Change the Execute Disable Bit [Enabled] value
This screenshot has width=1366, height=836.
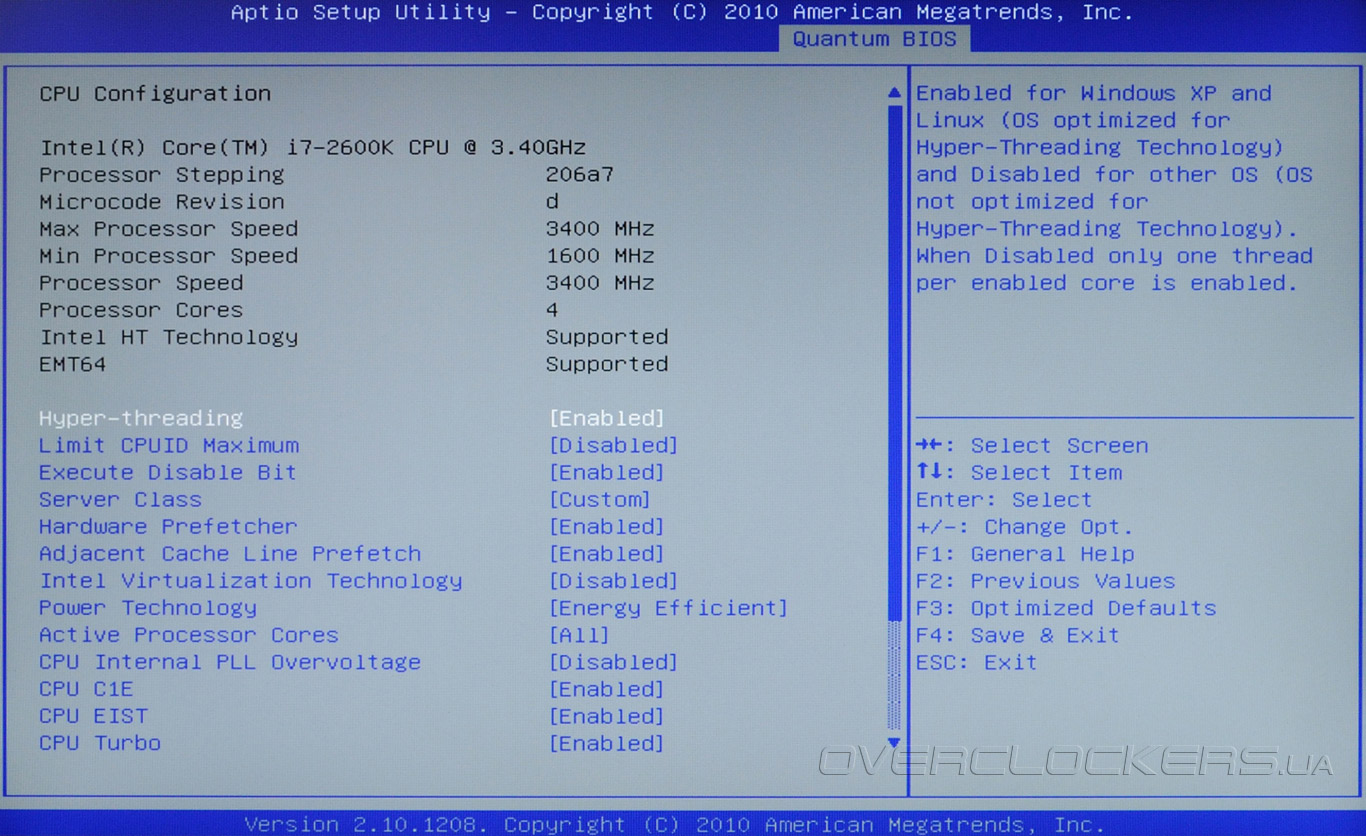(607, 472)
